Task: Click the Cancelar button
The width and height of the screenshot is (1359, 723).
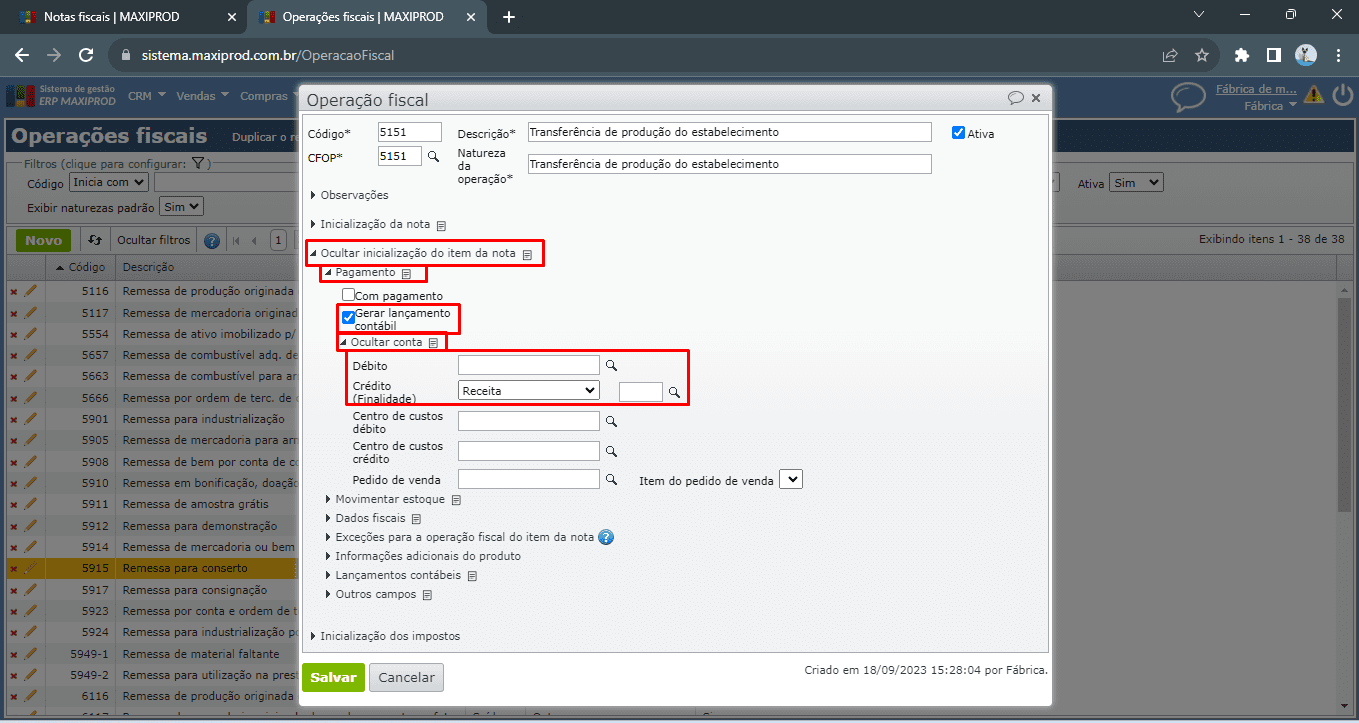Action: 406,677
